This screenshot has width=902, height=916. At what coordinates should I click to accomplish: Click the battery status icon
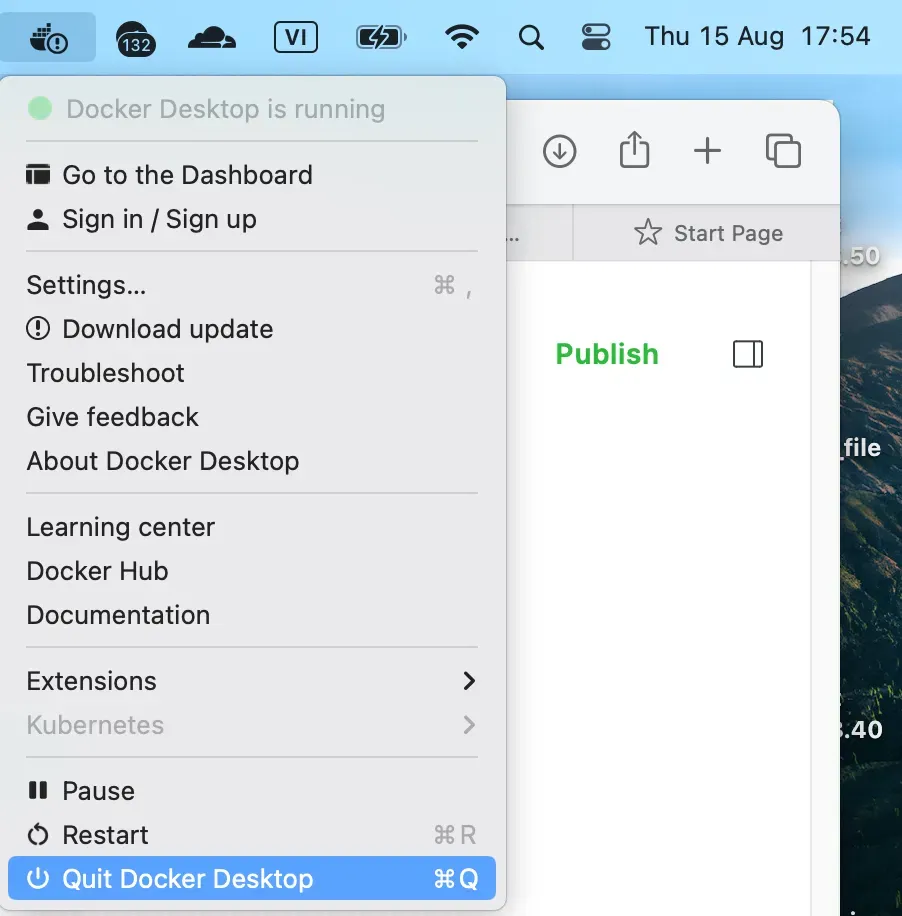(380, 36)
